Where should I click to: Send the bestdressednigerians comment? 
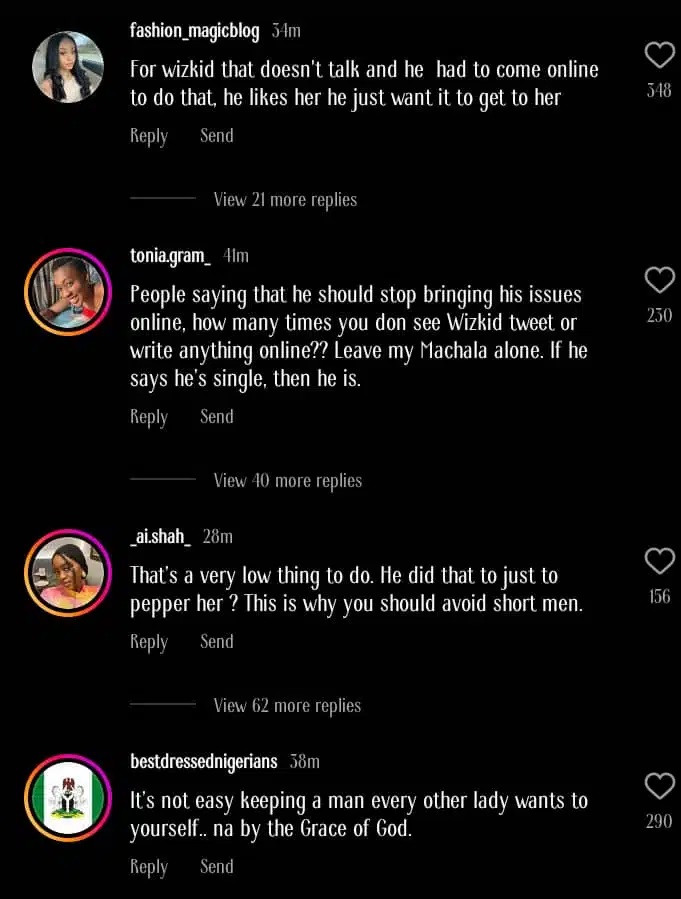[x=216, y=867]
